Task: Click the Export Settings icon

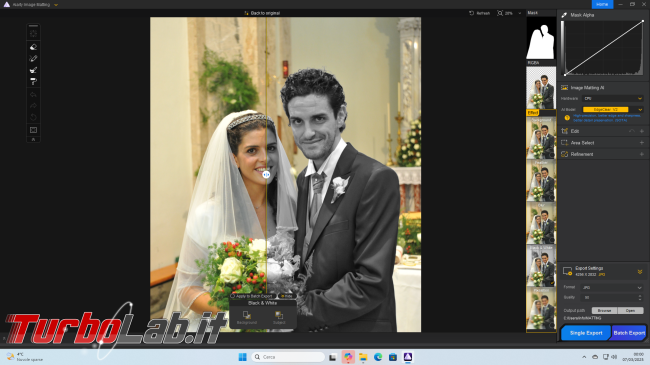Action: click(567, 271)
